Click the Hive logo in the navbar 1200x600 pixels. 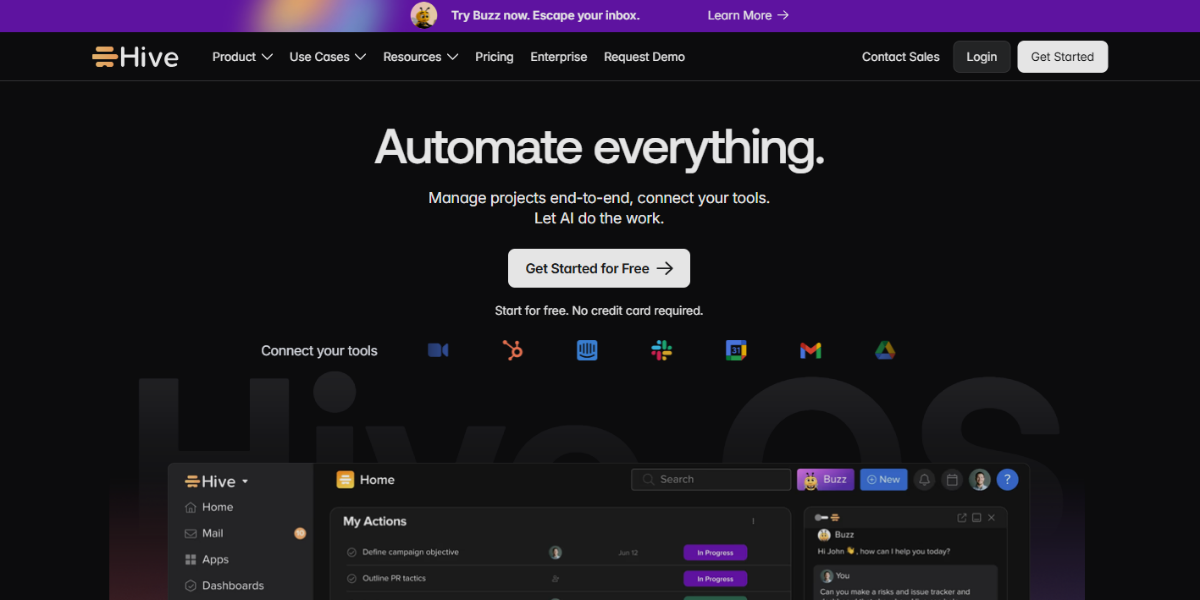point(135,57)
